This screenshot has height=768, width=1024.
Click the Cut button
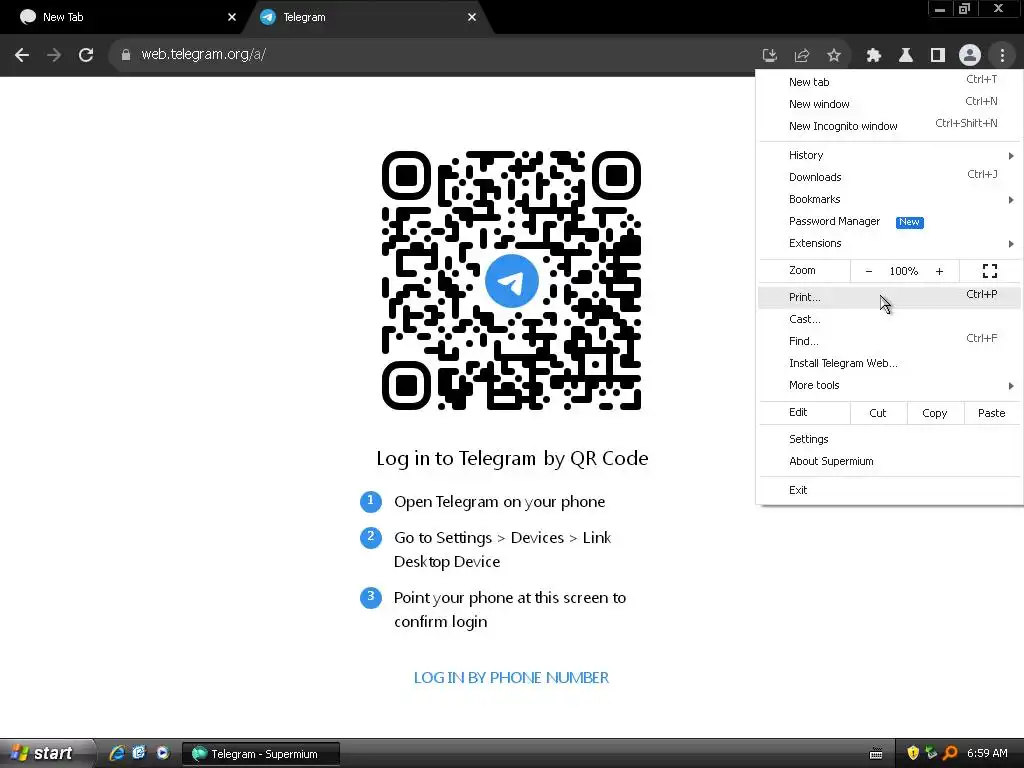click(878, 413)
